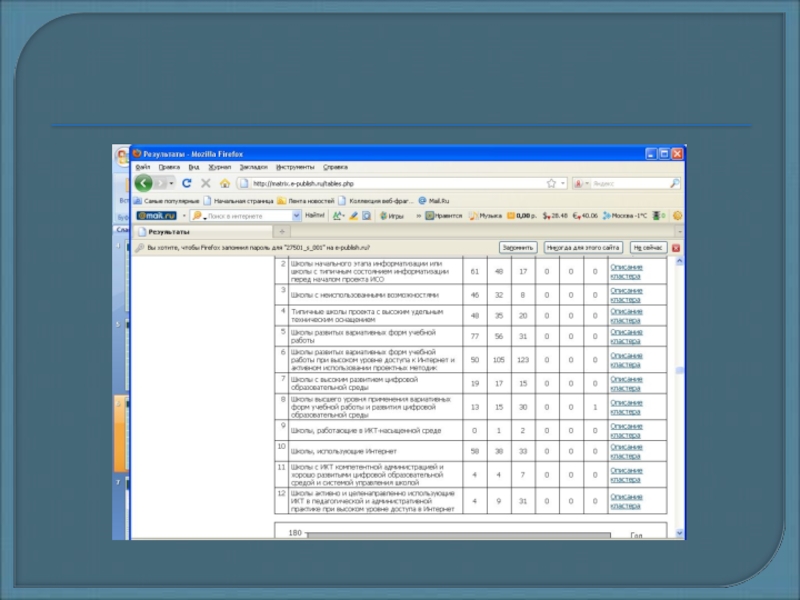The height and width of the screenshot is (600, 800).
Task: Click the grey Forward arrow button
Action: coord(161,183)
